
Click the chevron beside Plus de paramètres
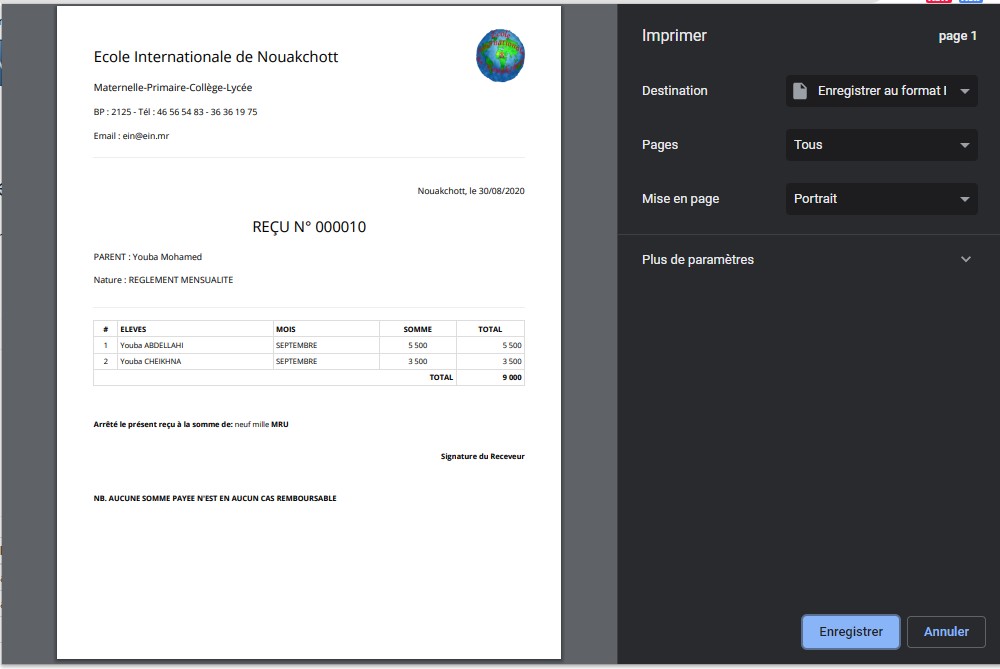pos(966,260)
